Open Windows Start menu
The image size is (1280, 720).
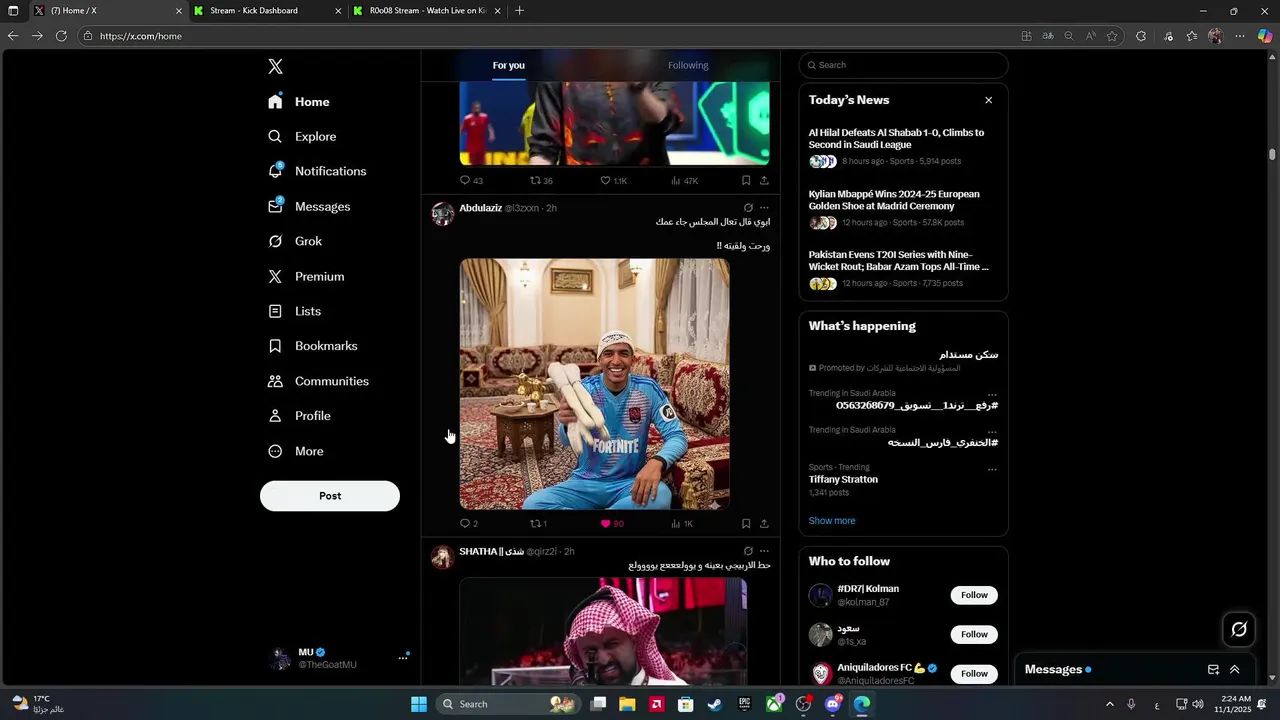(419, 704)
